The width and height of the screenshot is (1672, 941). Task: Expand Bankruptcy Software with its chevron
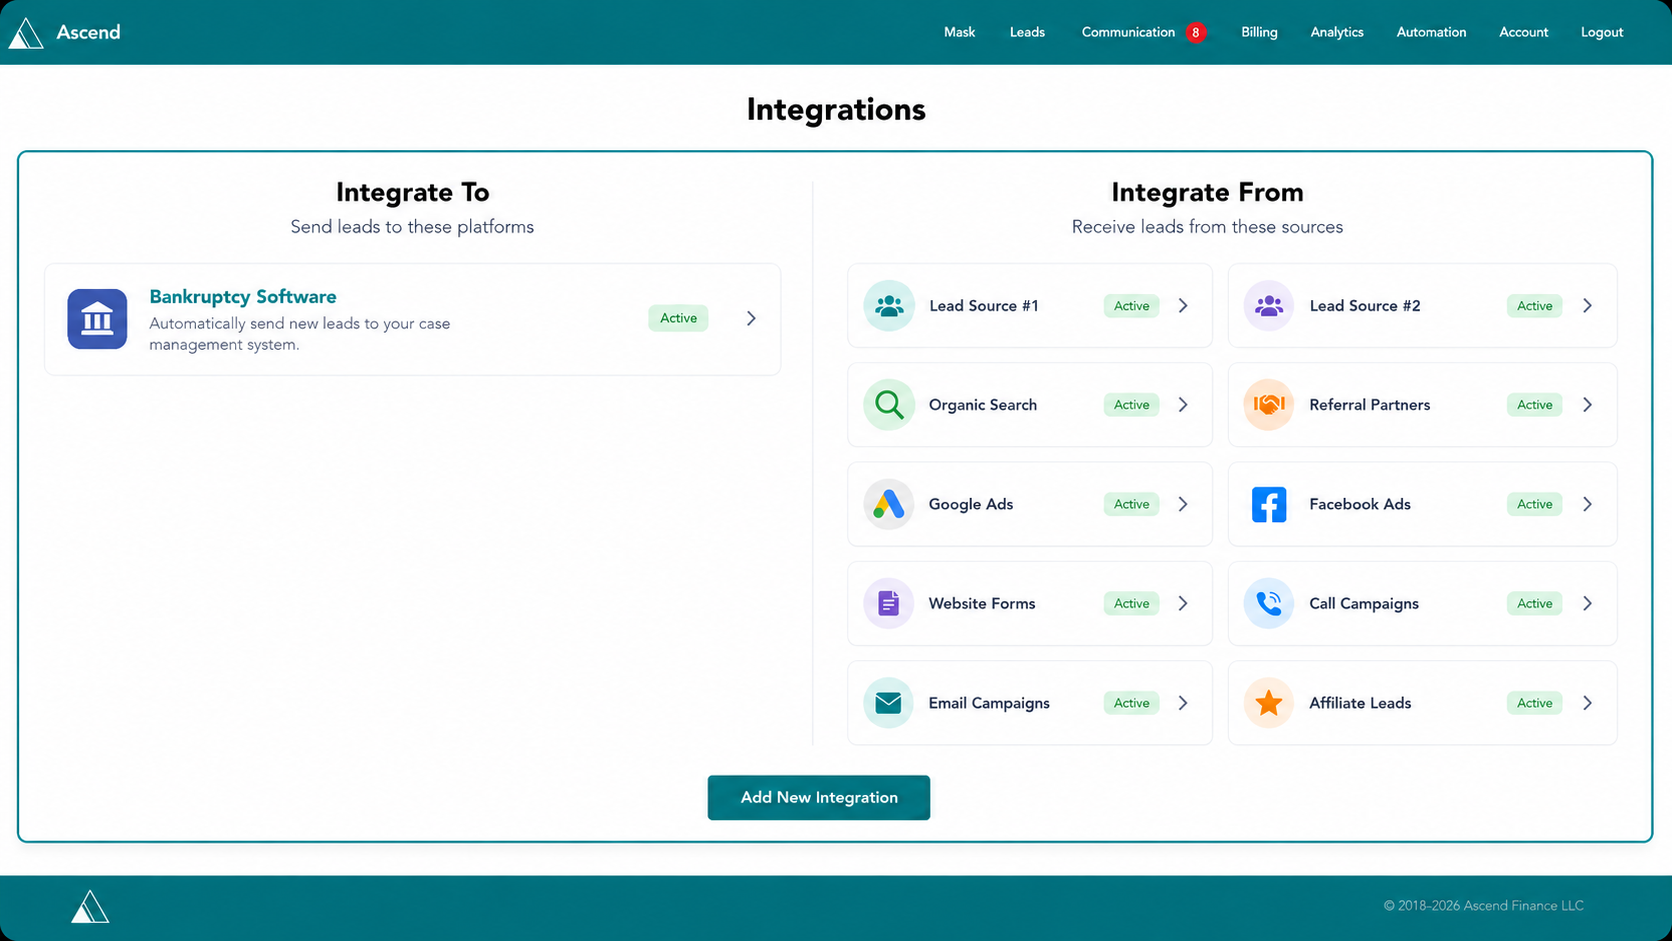(751, 318)
